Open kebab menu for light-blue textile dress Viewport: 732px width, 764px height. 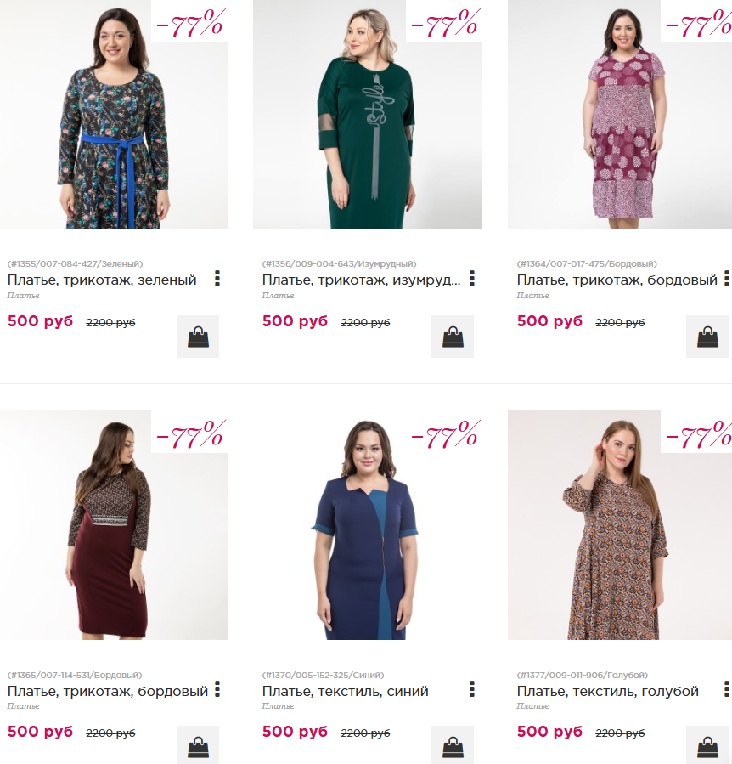tap(726, 690)
